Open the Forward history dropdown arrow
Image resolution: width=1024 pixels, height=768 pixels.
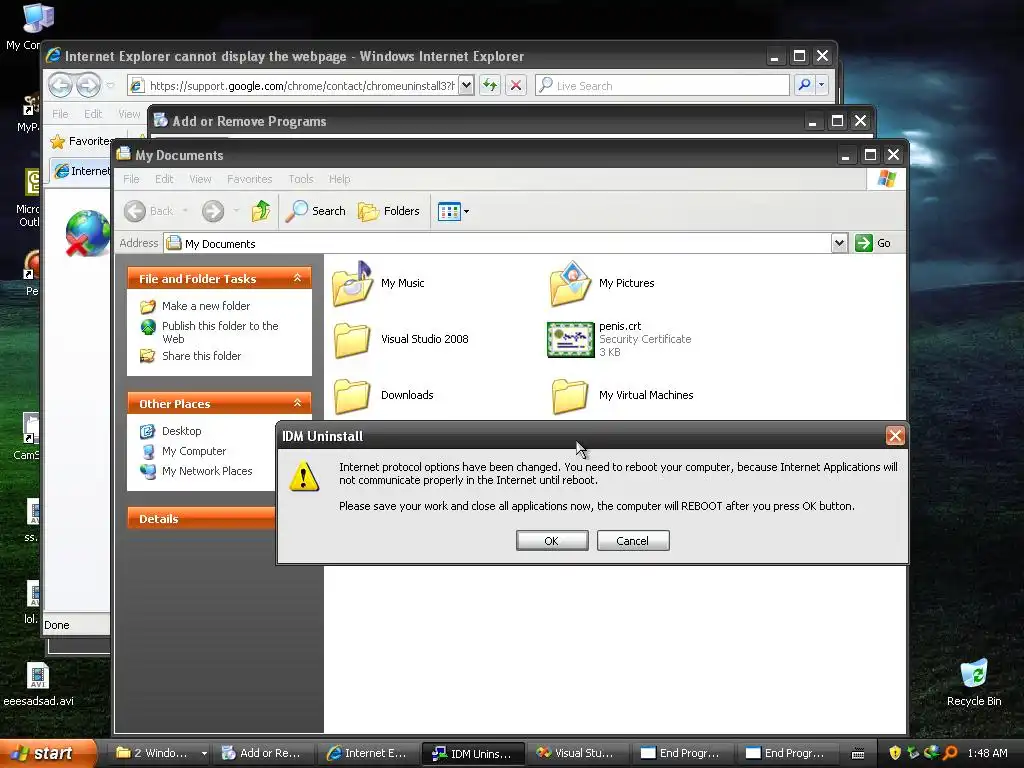click(236, 211)
